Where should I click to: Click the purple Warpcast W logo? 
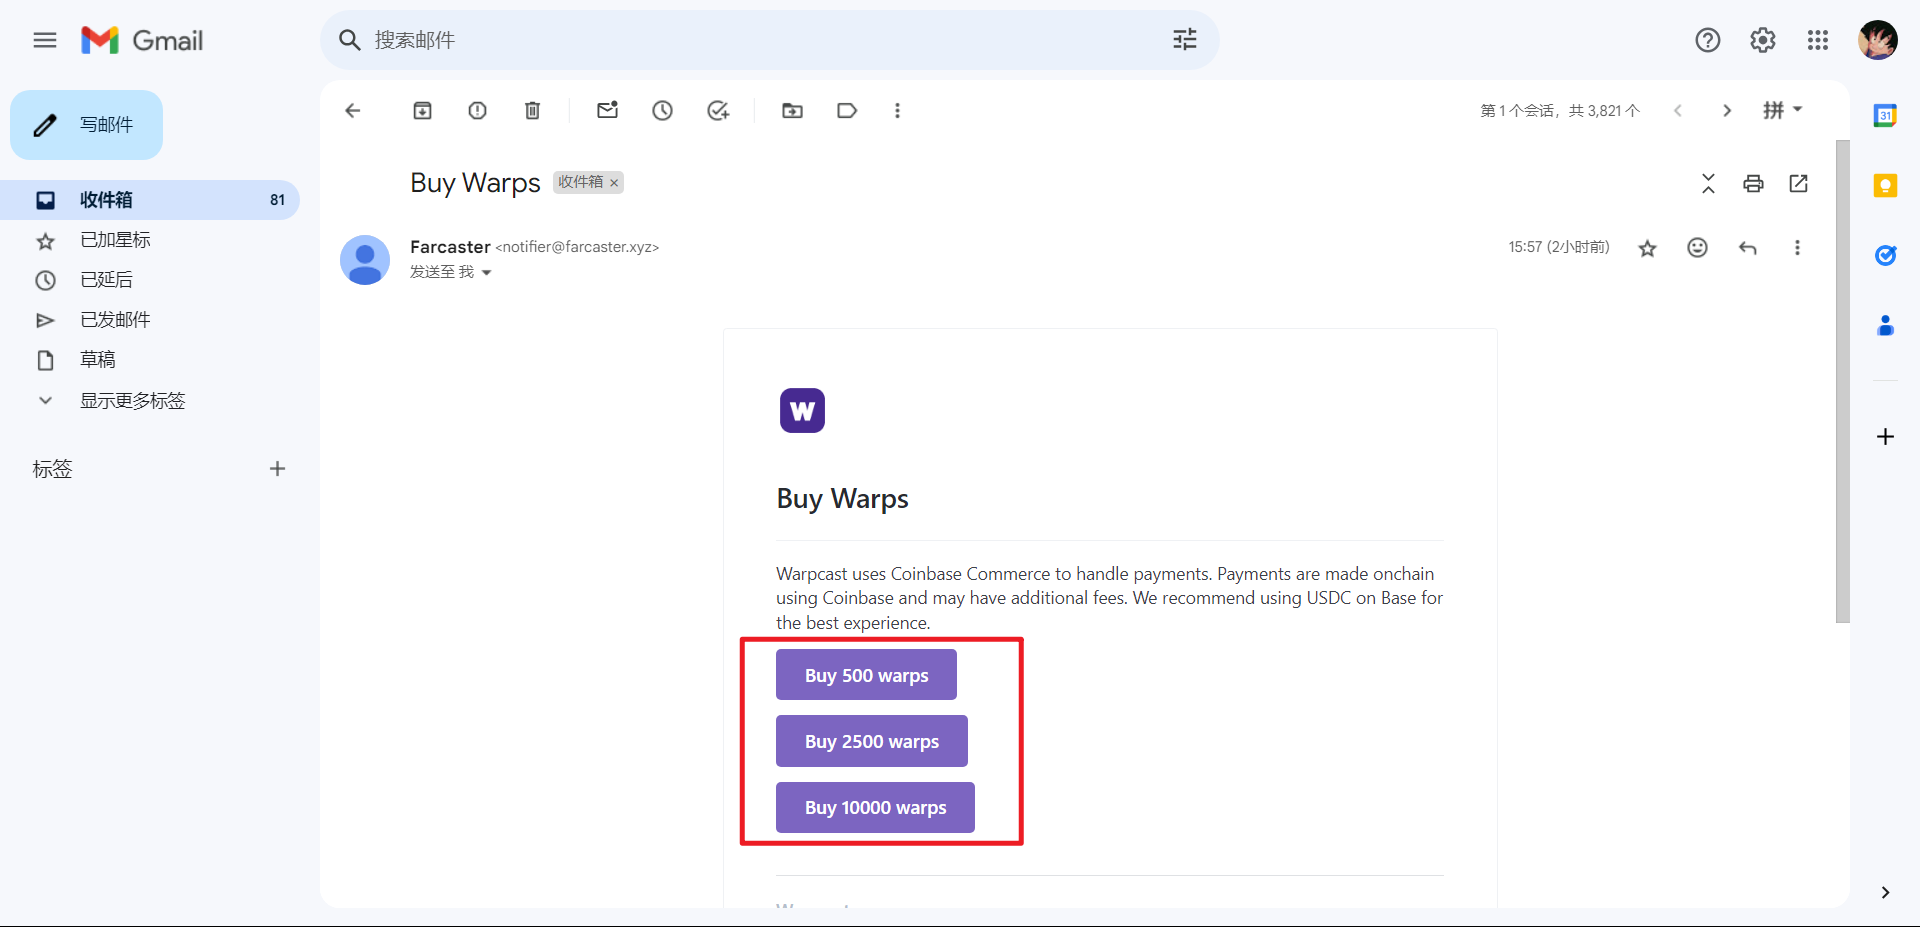[x=802, y=410]
